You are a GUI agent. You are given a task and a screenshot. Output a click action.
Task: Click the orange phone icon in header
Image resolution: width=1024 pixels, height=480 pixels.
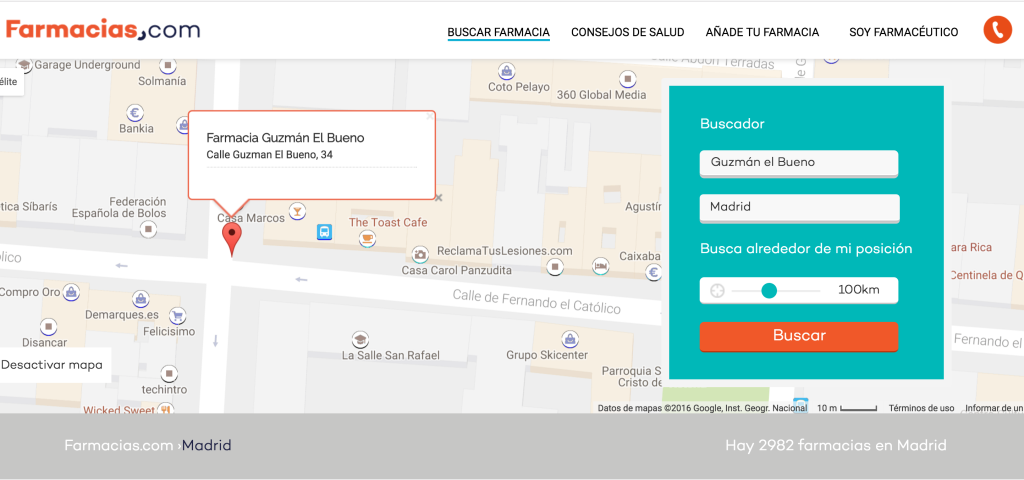pyautogui.click(x=997, y=30)
